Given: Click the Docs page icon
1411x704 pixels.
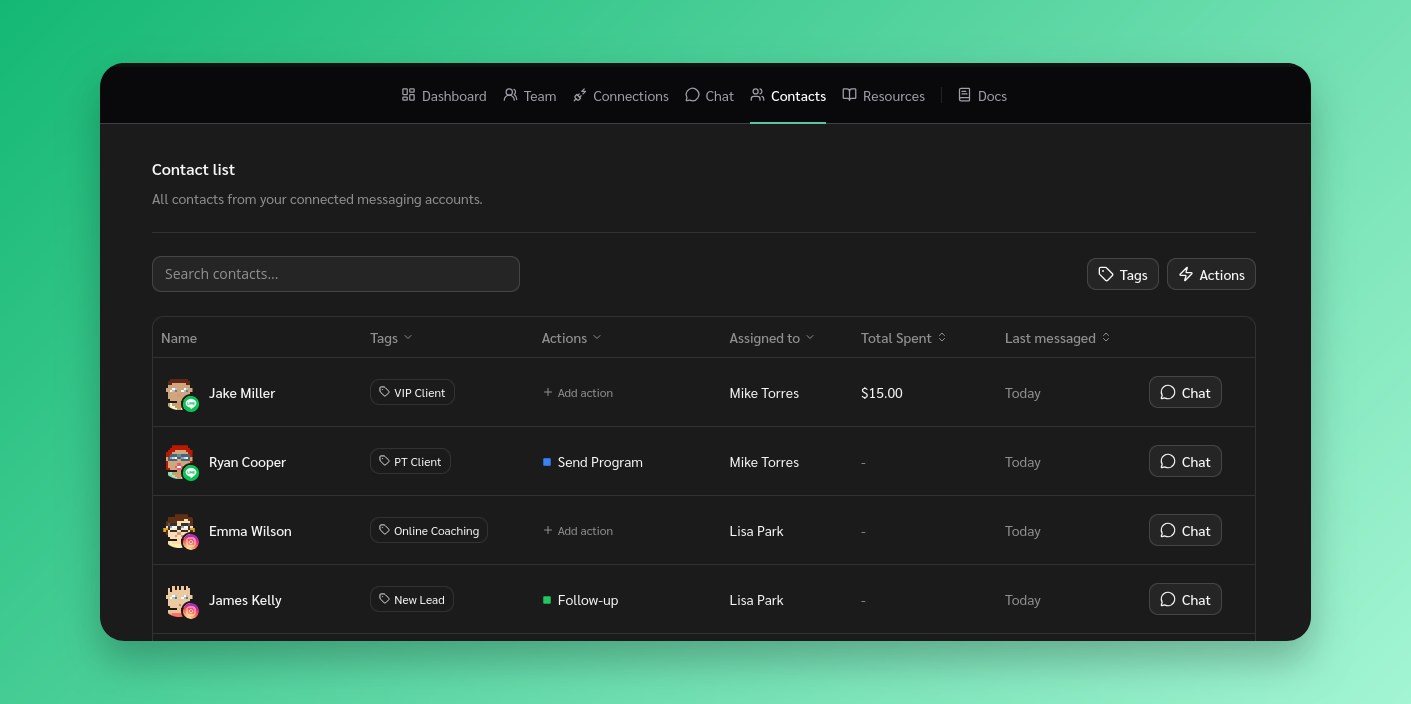Looking at the screenshot, I should (x=964, y=95).
